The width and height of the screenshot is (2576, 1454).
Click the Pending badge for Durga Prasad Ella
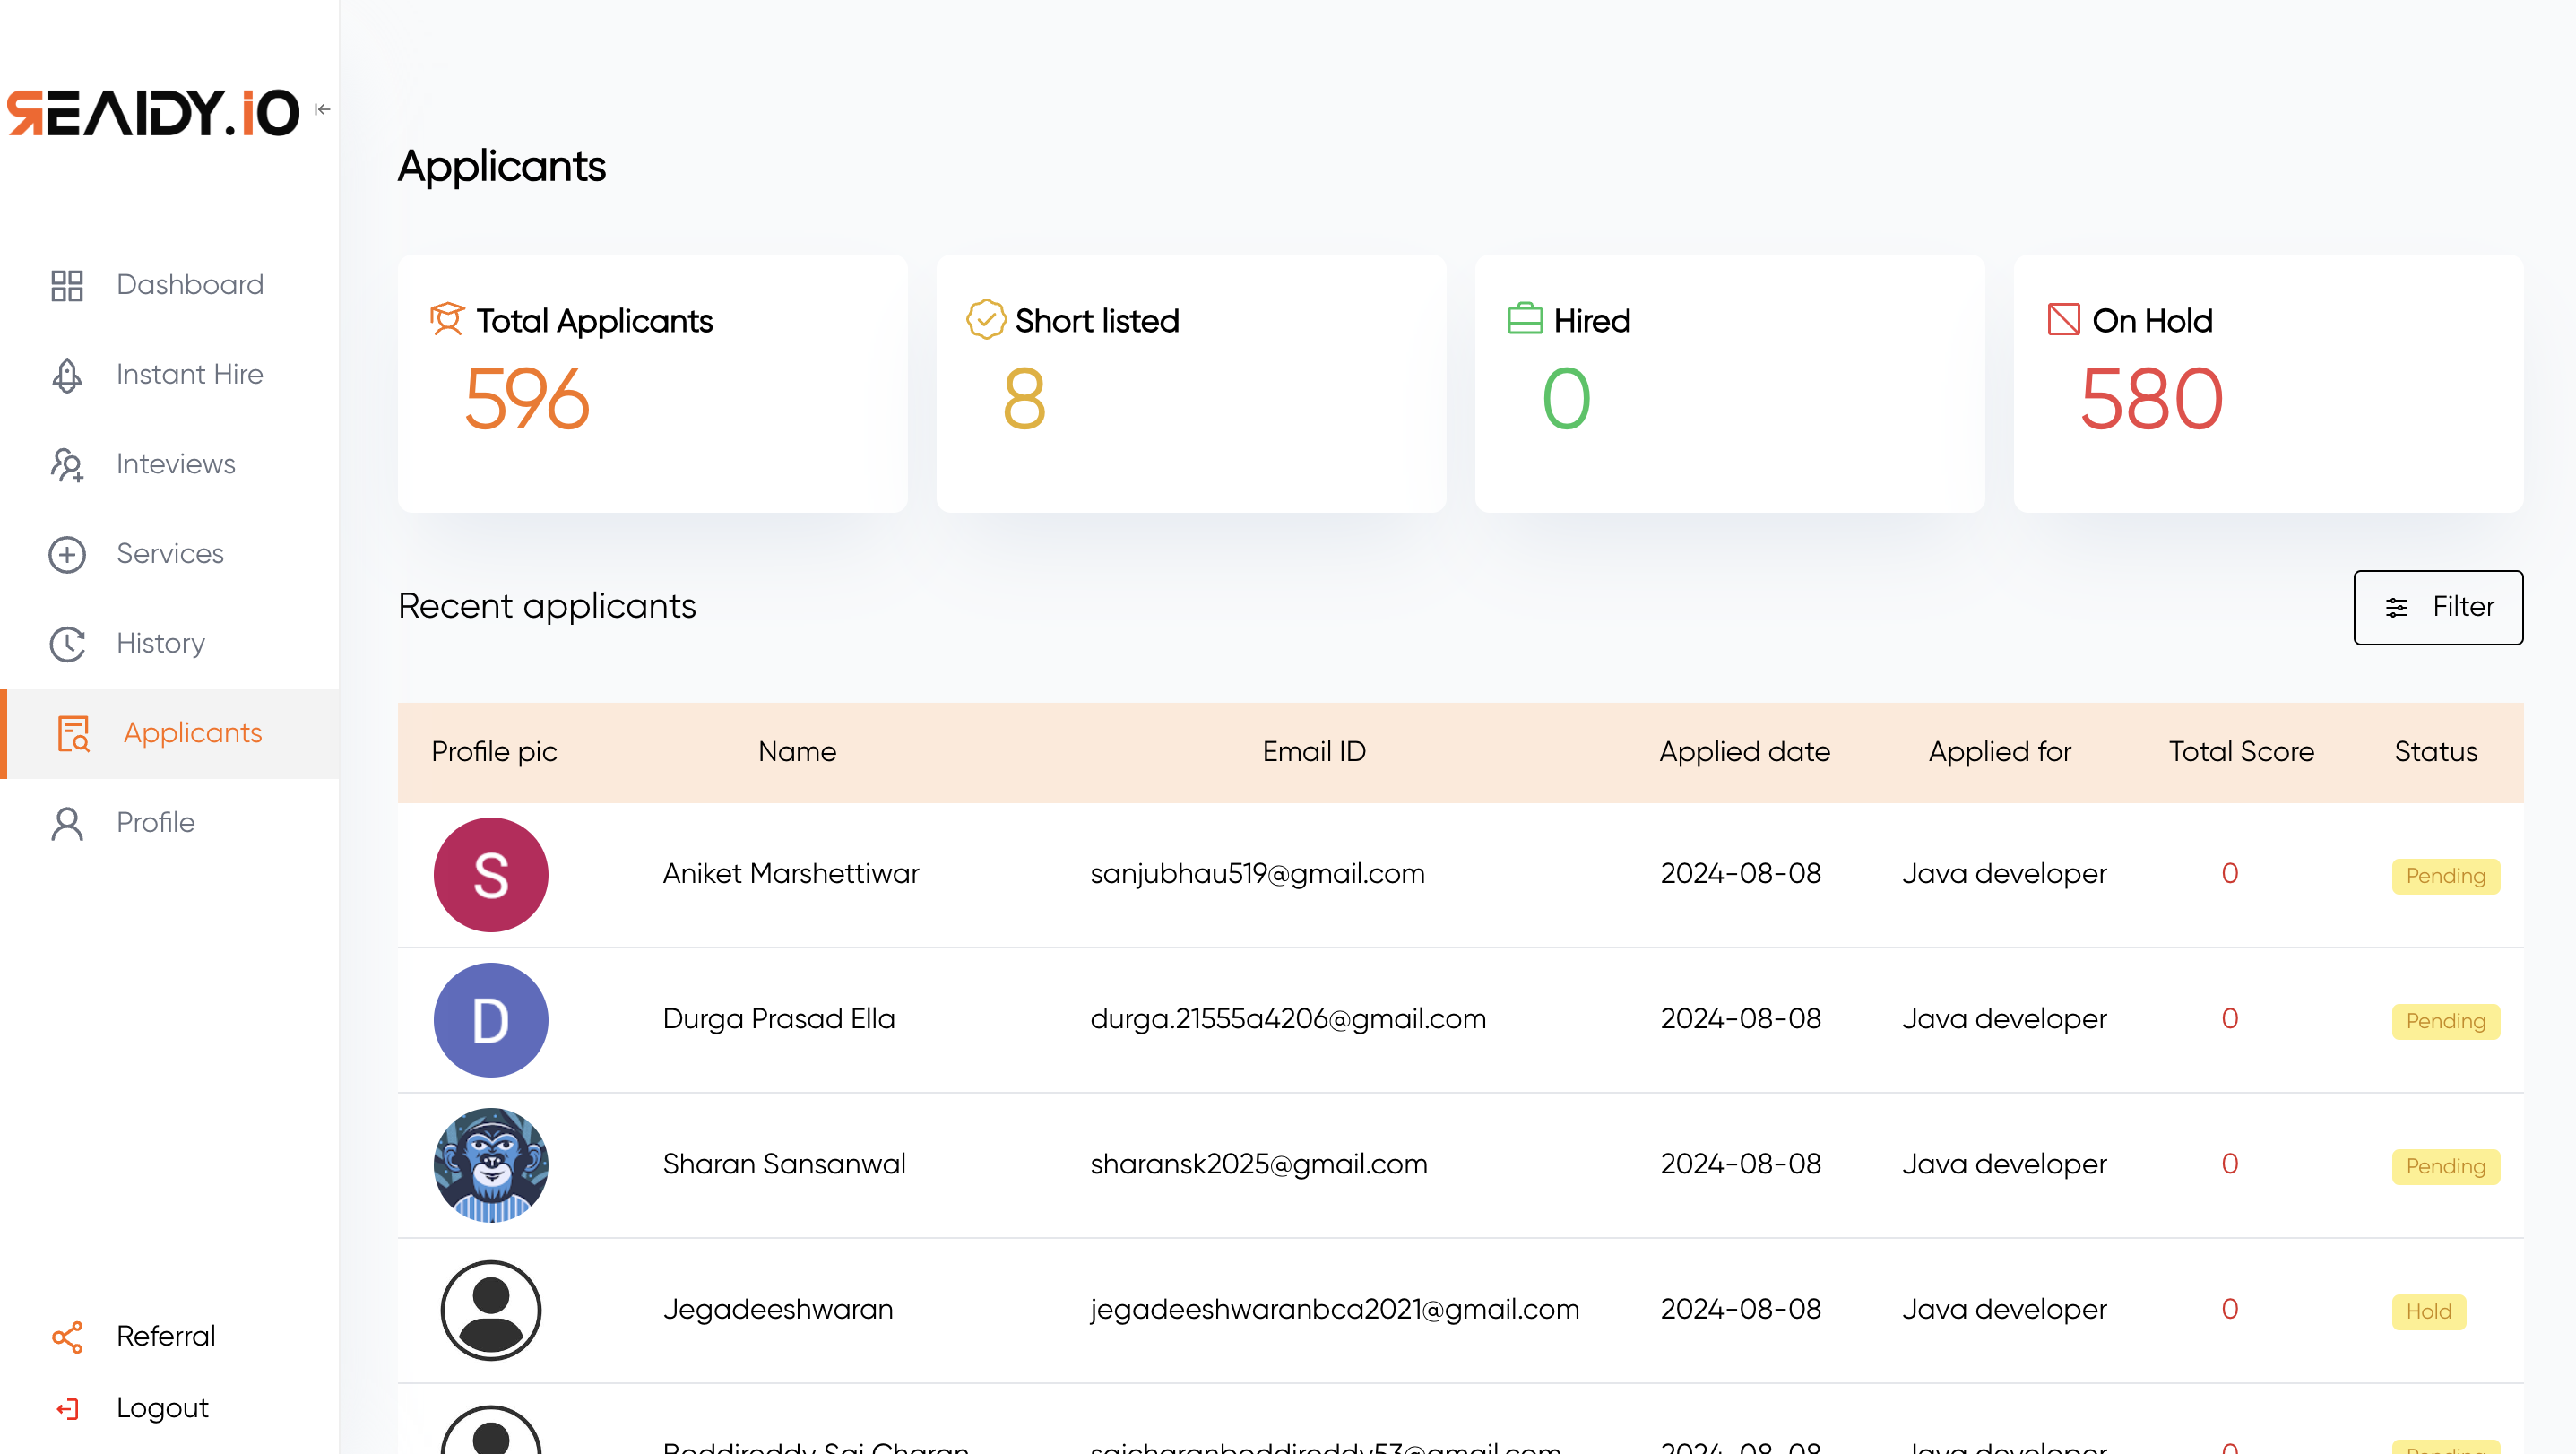[2445, 1021]
